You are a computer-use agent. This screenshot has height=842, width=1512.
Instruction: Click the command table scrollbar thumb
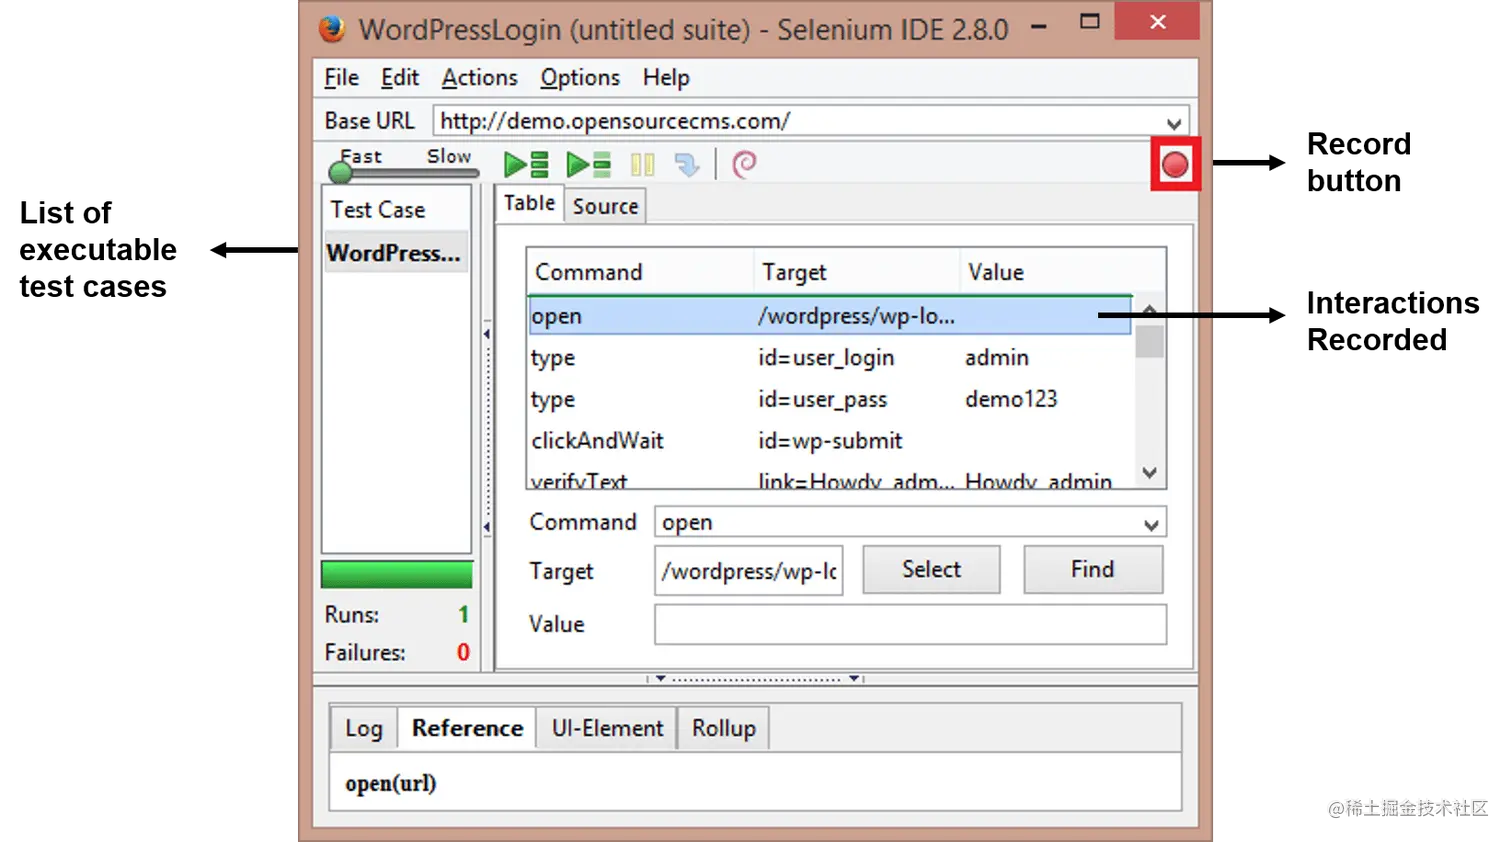coord(1150,341)
